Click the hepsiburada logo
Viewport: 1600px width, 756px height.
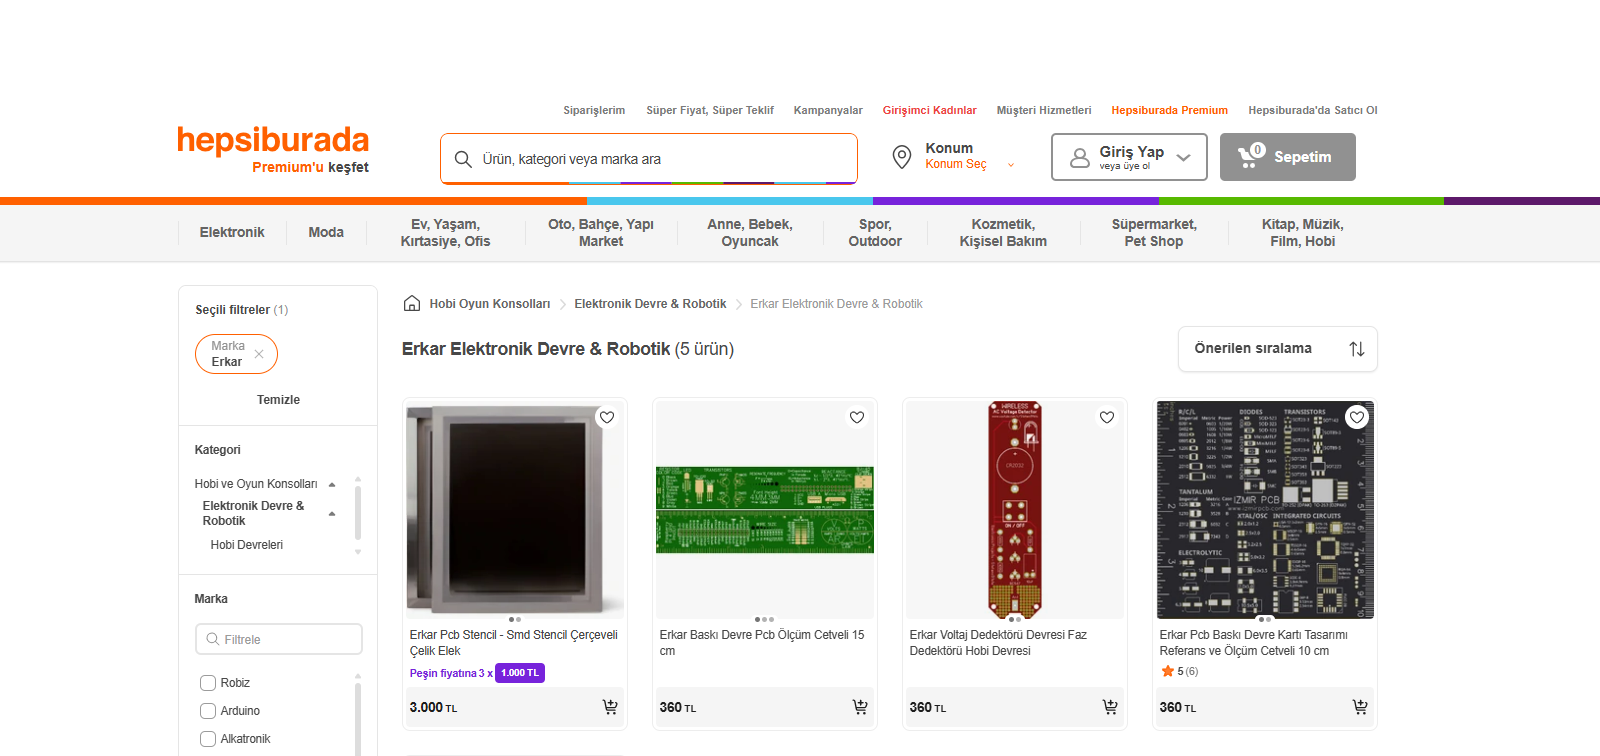coord(273,140)
